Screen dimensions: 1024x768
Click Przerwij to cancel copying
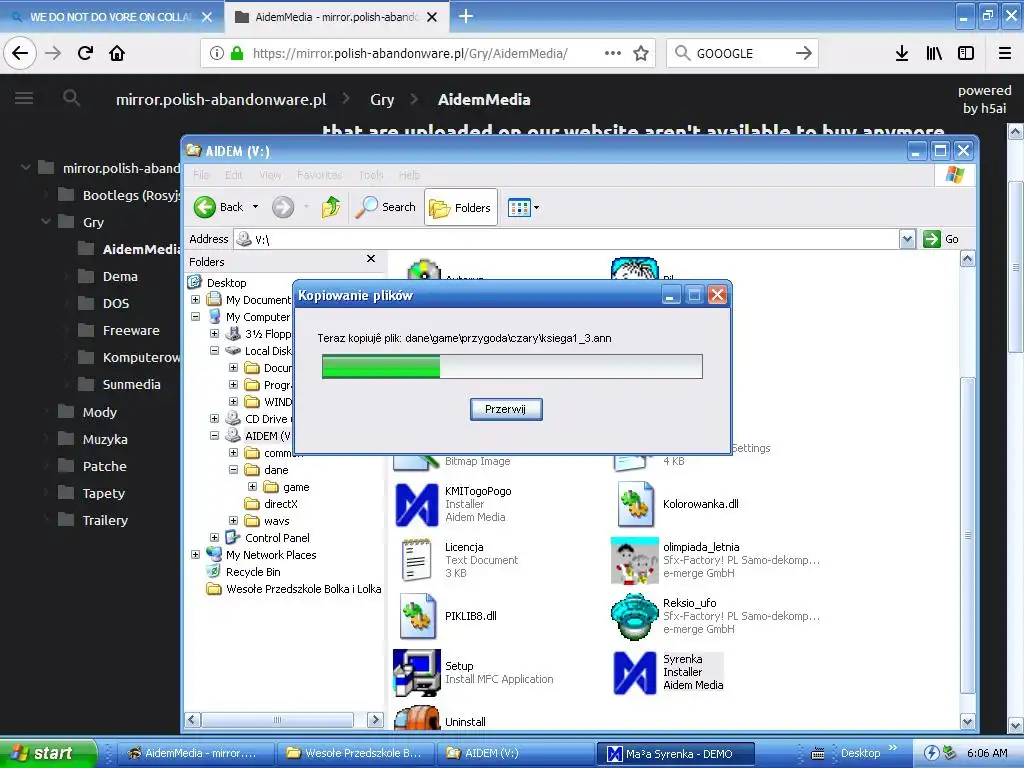click(506, 409)
